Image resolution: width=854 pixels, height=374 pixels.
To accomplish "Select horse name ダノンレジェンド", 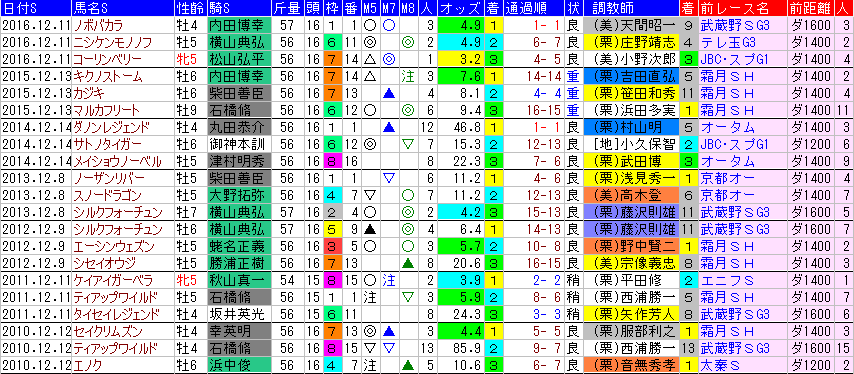I will pos(111,127).
